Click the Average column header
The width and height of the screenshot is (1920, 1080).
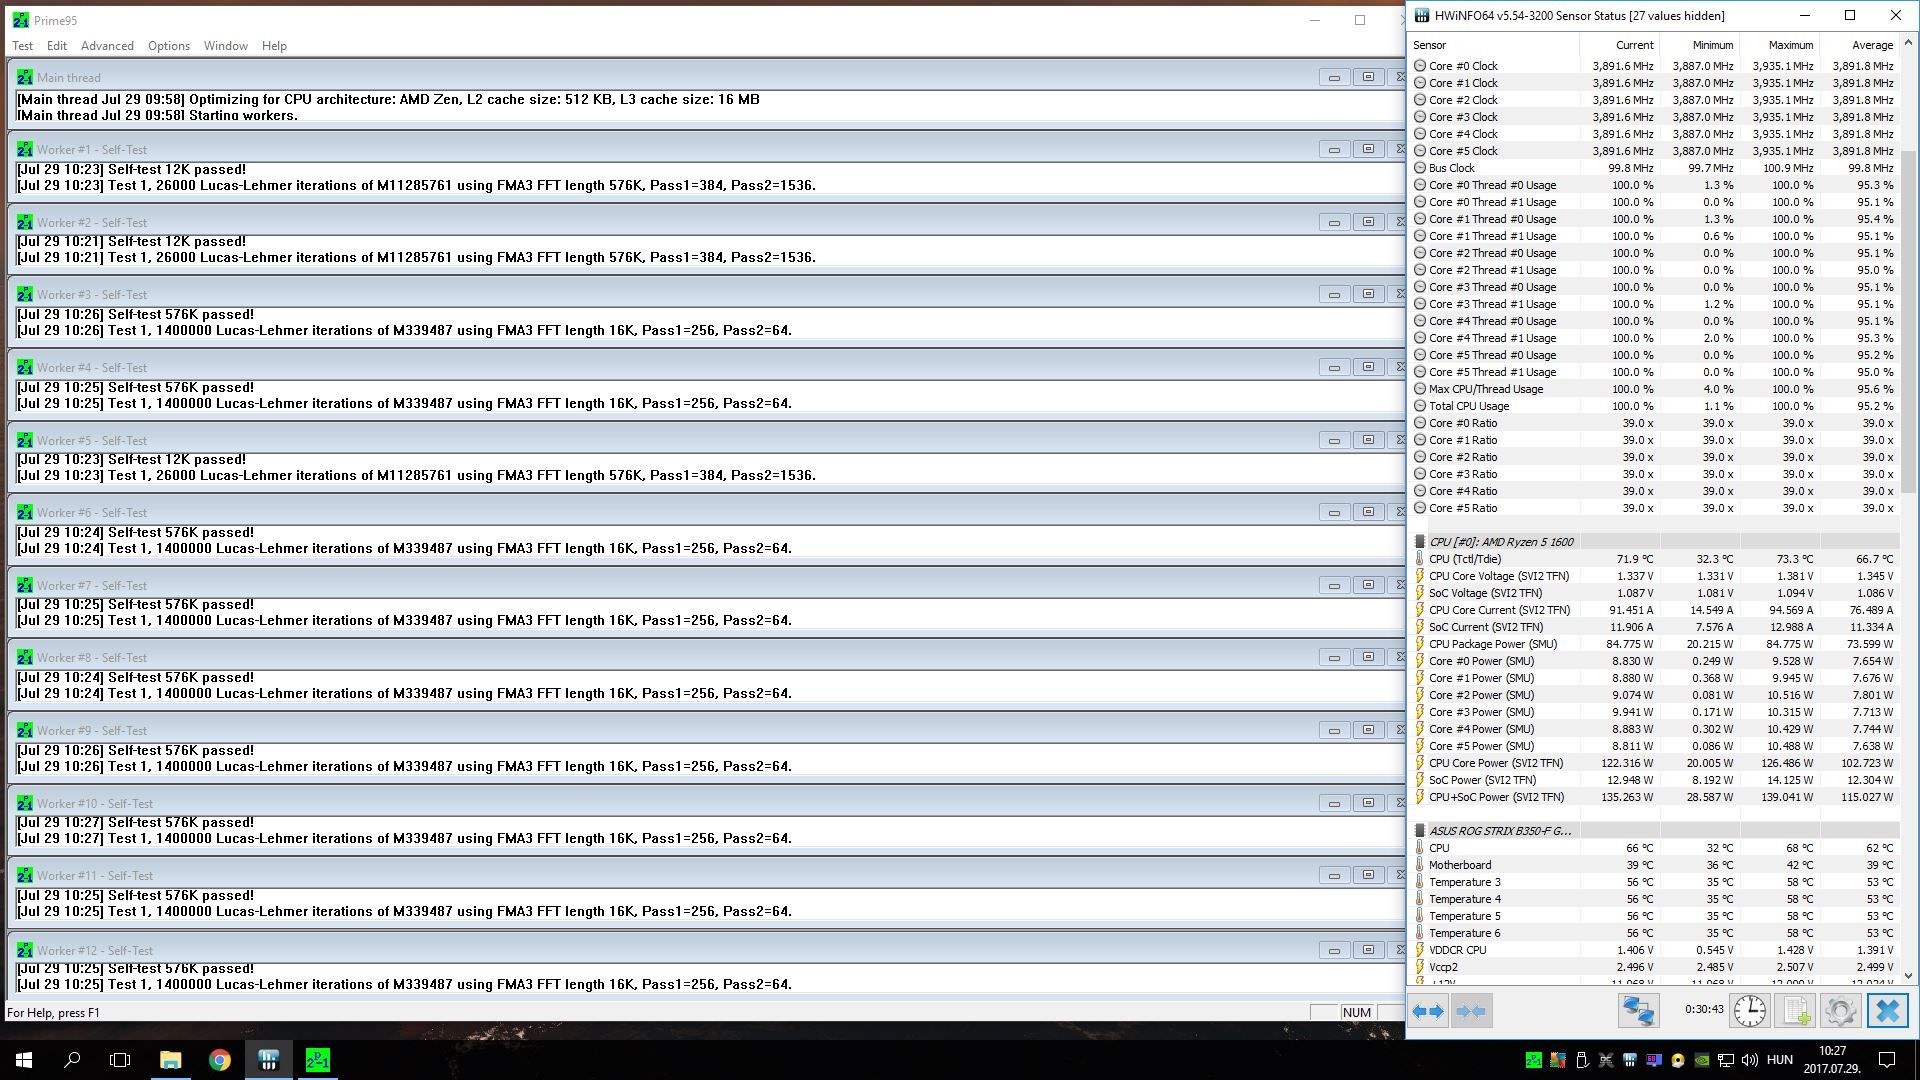pos(1859,45)
